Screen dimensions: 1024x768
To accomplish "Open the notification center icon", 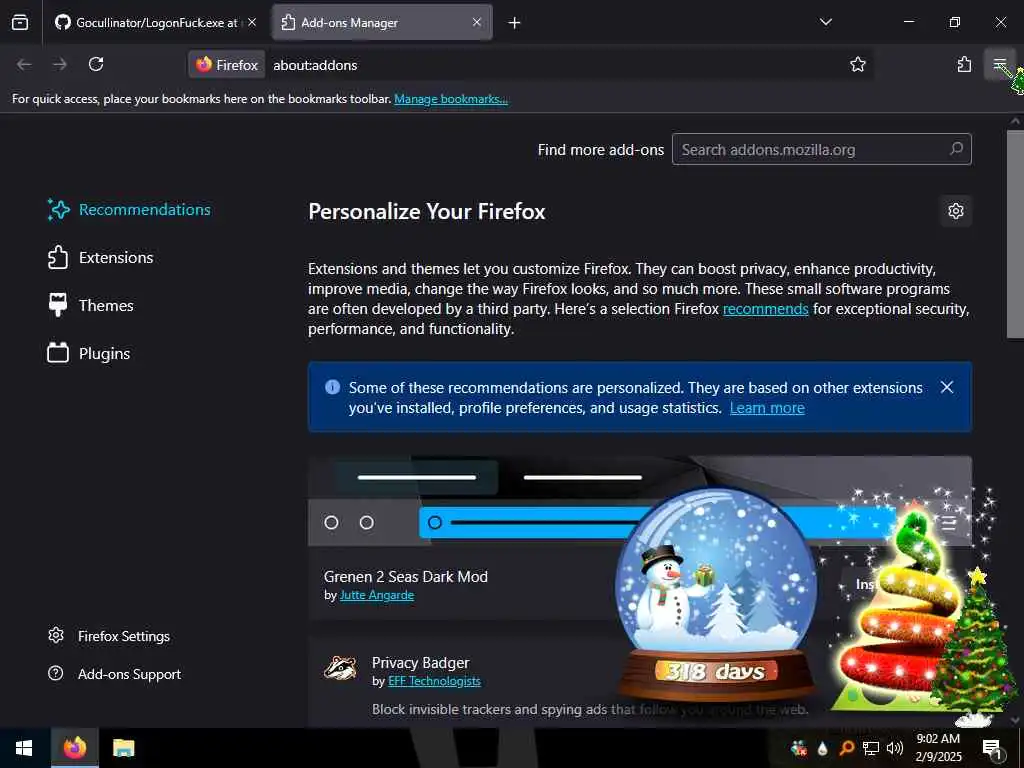I will [992, 748].
